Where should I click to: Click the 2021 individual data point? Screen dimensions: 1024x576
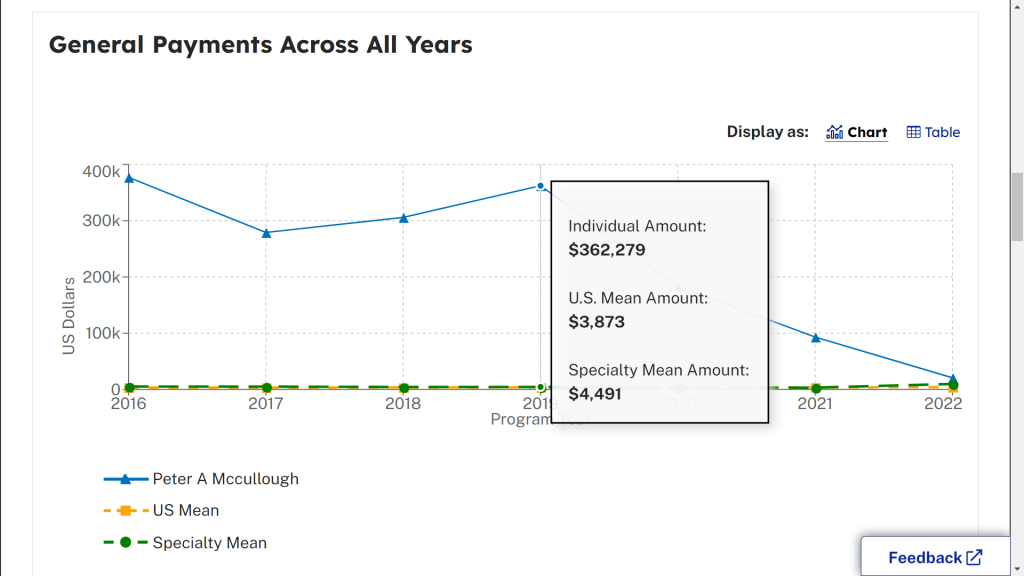click(x=816, y=338)
